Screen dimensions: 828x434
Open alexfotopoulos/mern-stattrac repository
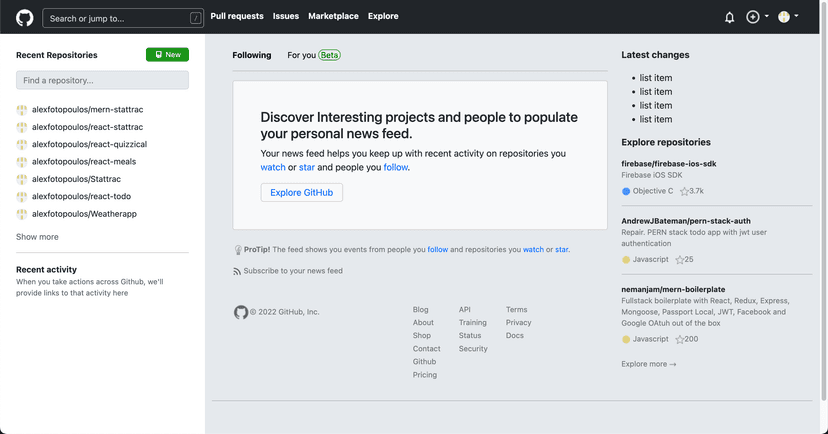[87, 110]
